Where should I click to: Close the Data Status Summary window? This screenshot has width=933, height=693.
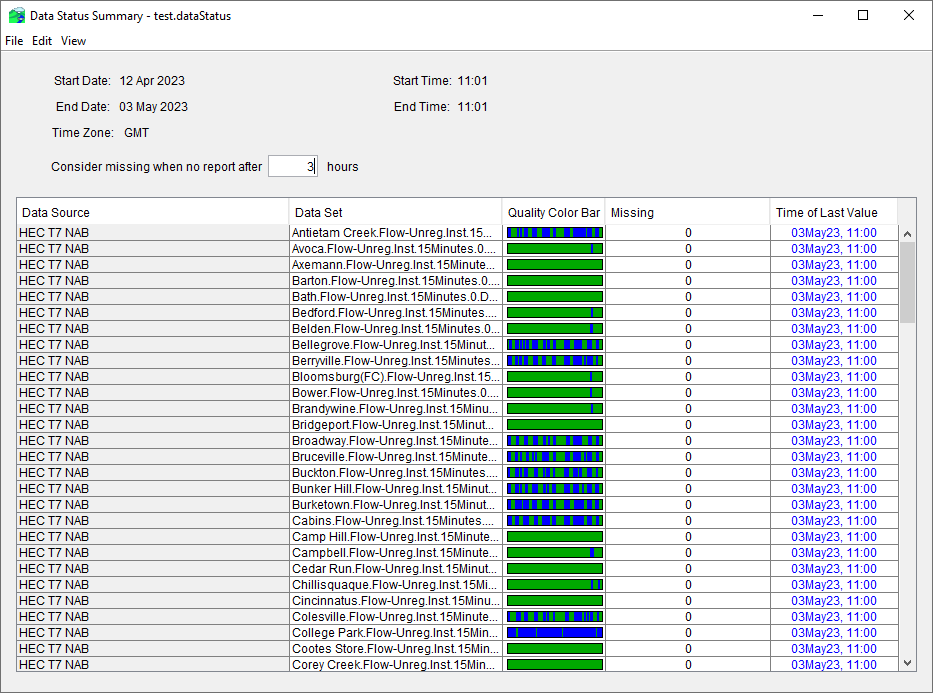(908, 15)
